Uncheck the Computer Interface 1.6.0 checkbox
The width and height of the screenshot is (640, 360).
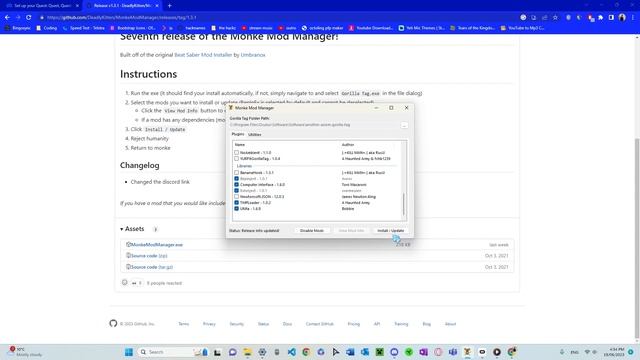click(236, 184)
